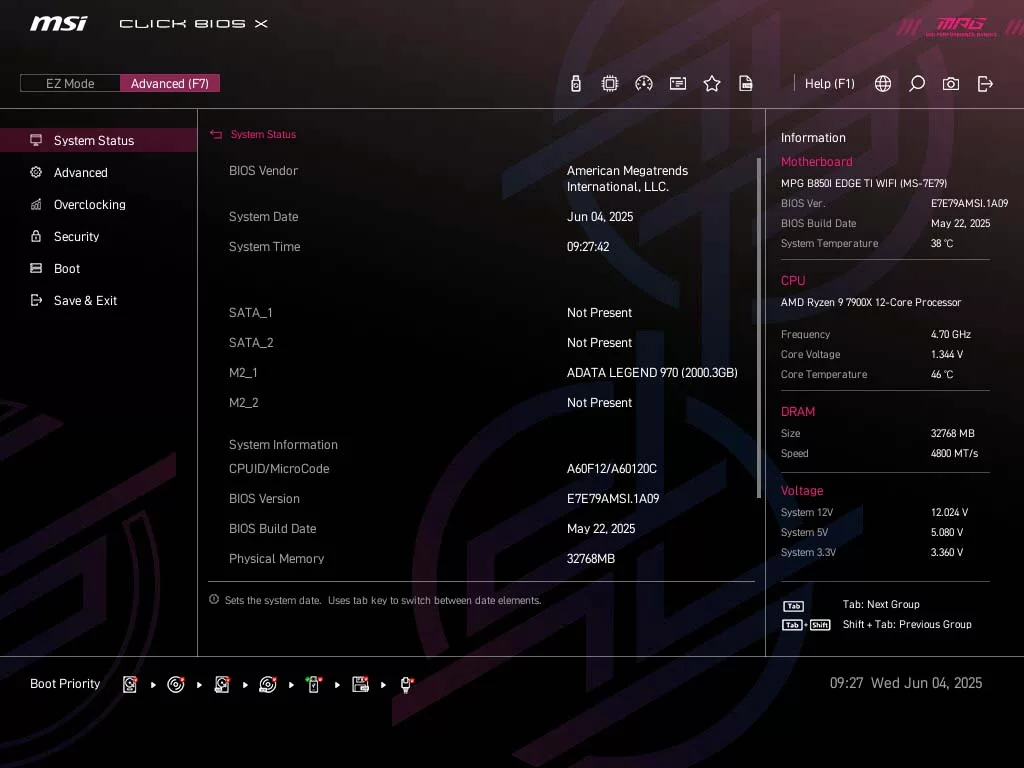Select floppy disk boot priority icon
1024x768 pixels.
point(360,684)
